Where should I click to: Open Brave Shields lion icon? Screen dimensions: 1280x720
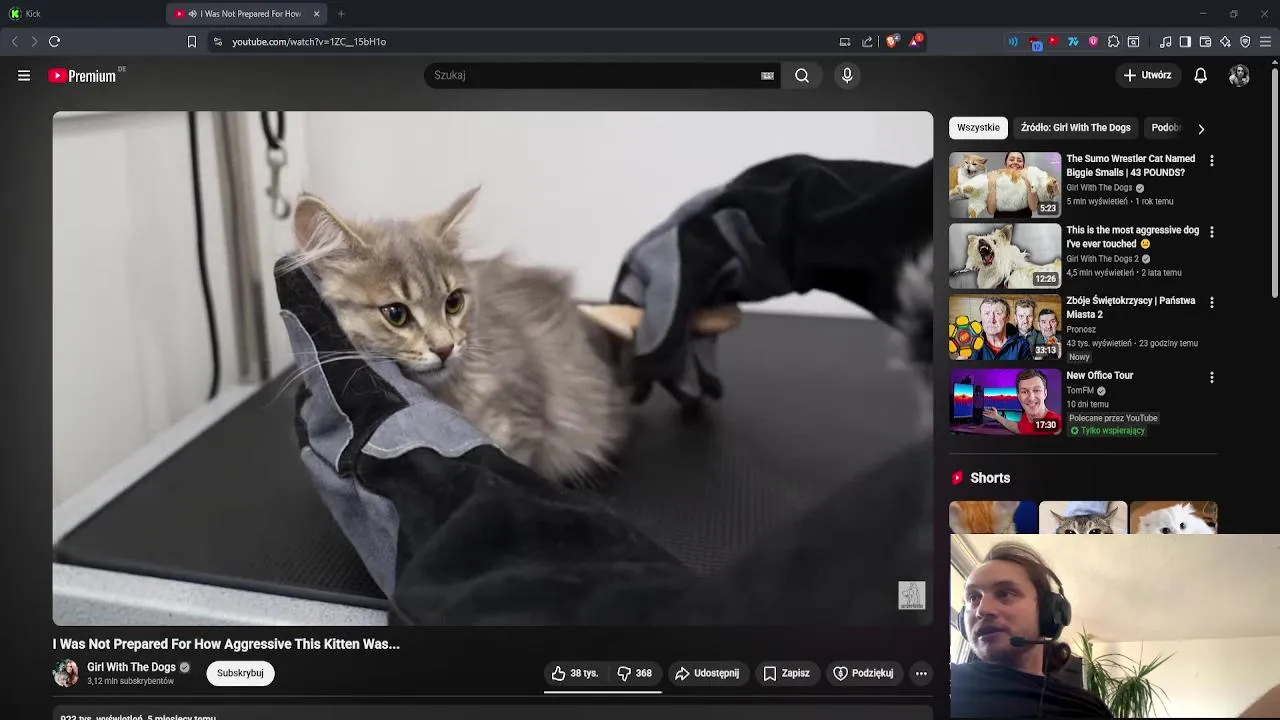892,41
